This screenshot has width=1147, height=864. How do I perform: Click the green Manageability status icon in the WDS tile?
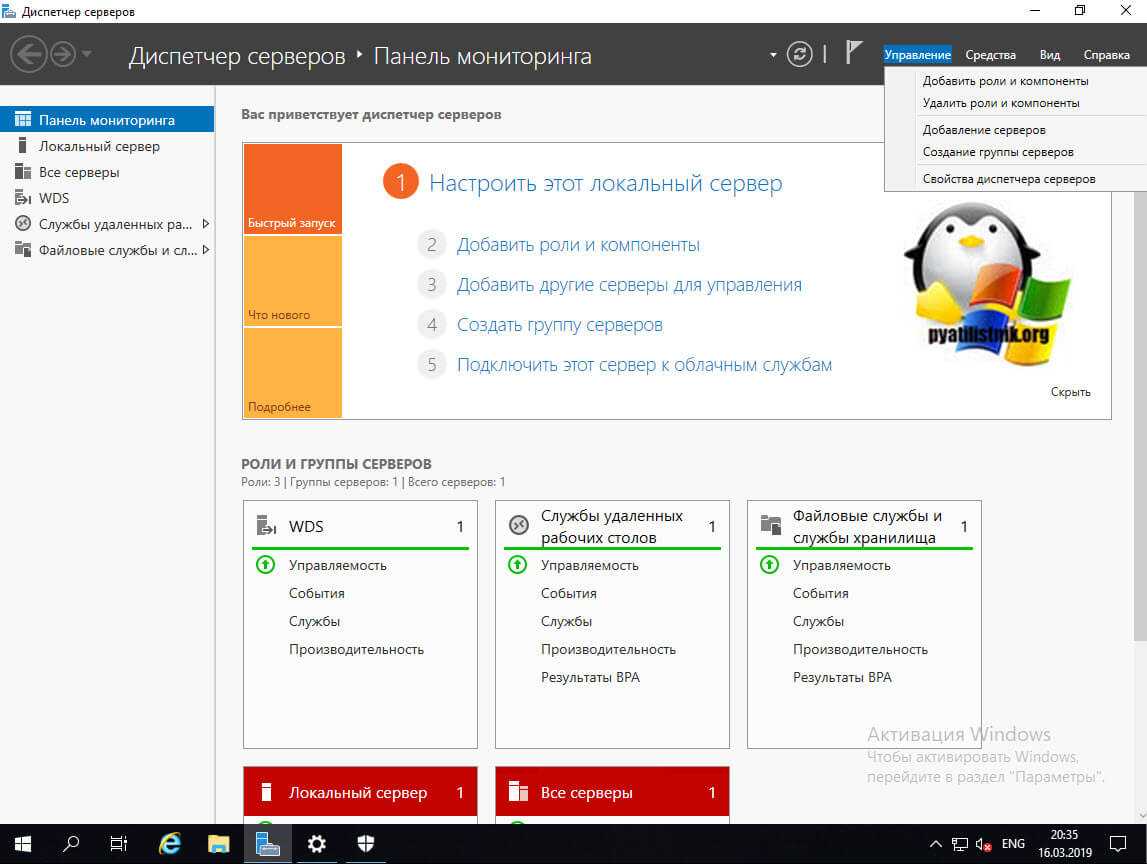pos(266,565)
